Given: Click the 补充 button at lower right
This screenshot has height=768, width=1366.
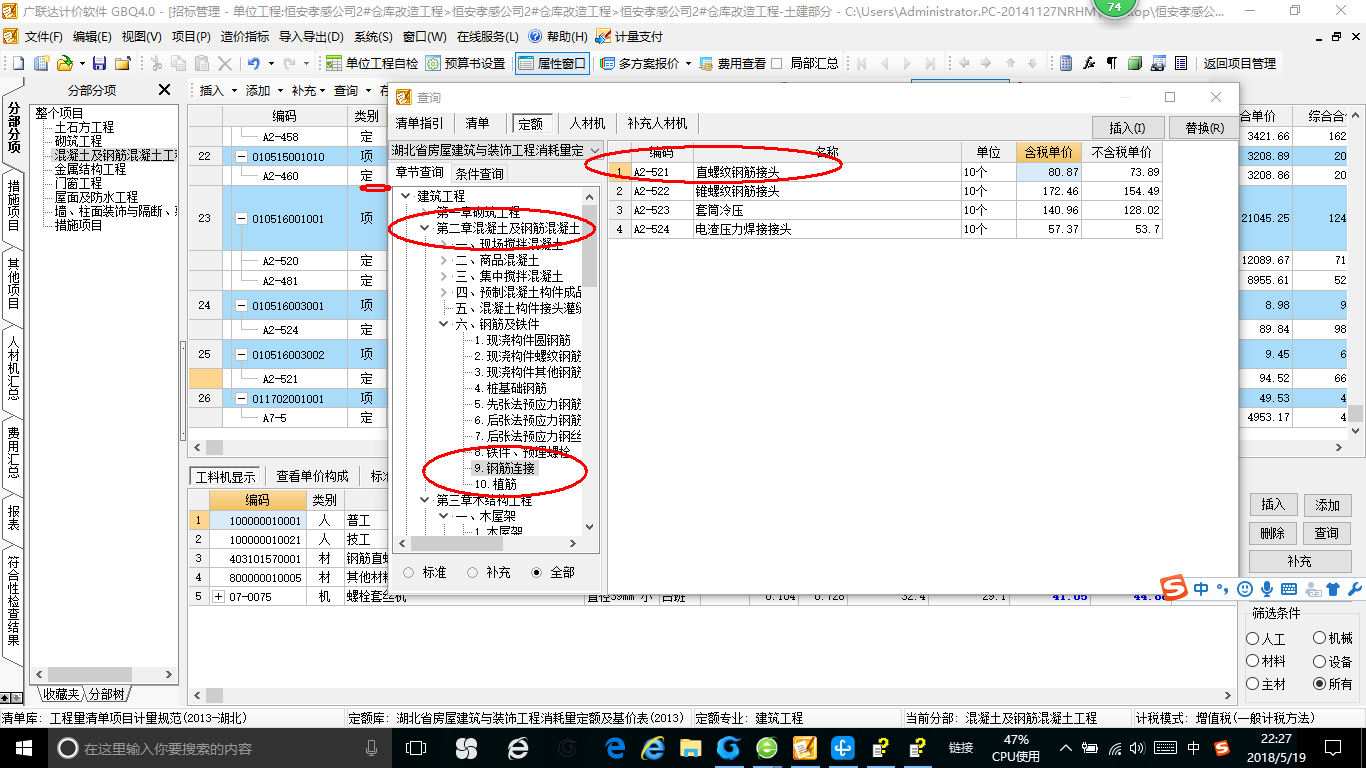Looking at the screenshot, I should pos(1299,561).
